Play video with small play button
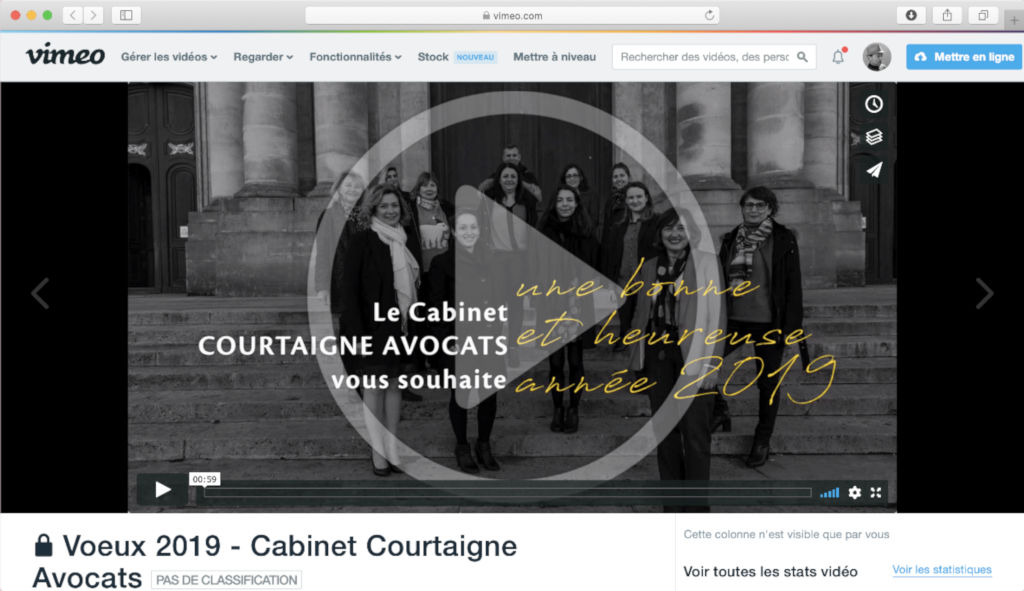The width and height of the screenshot is (1024, 591). click(163, 489)
